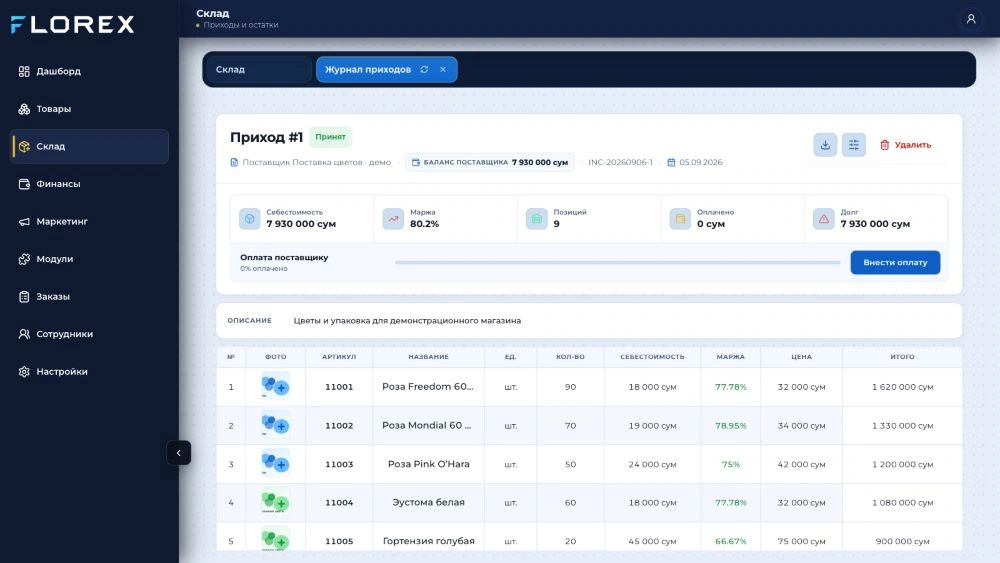Viewport: 1000px width, 563px height.
Task: Click the Роза Pink O'Hara name
Action: (429, 464)
